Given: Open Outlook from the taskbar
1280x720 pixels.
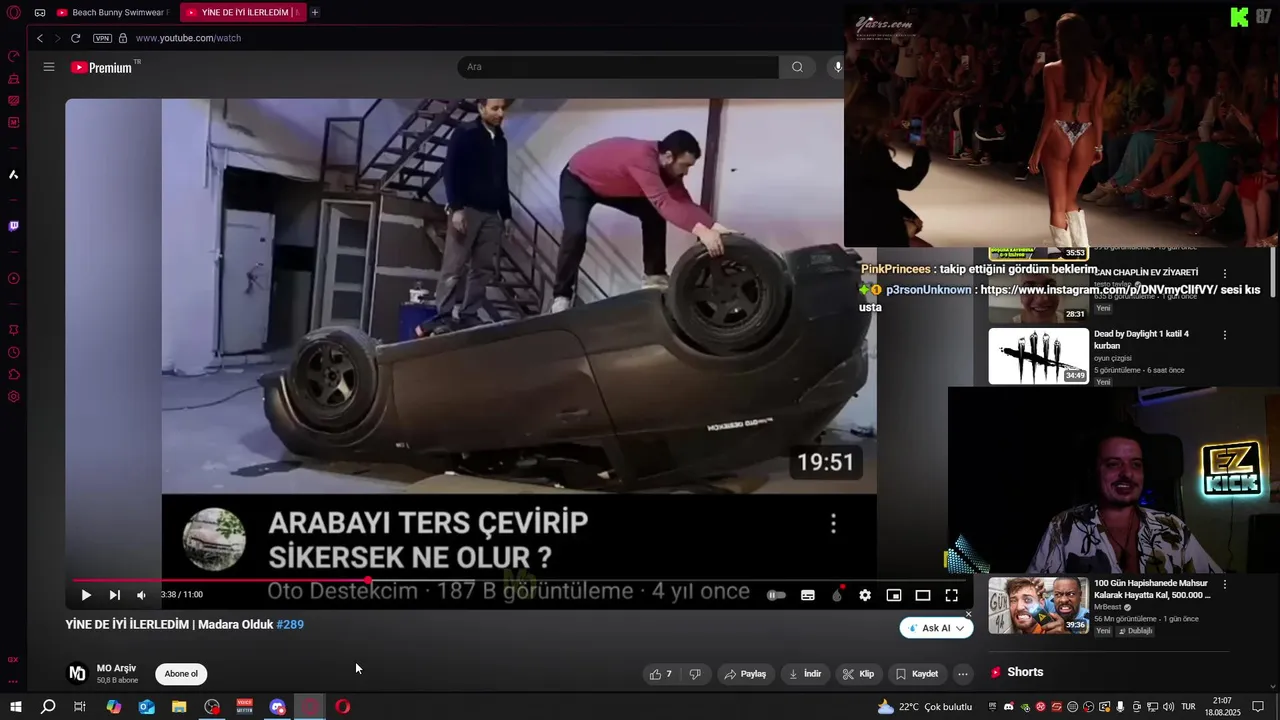Looking at the screenshot, I should point(147,707).
